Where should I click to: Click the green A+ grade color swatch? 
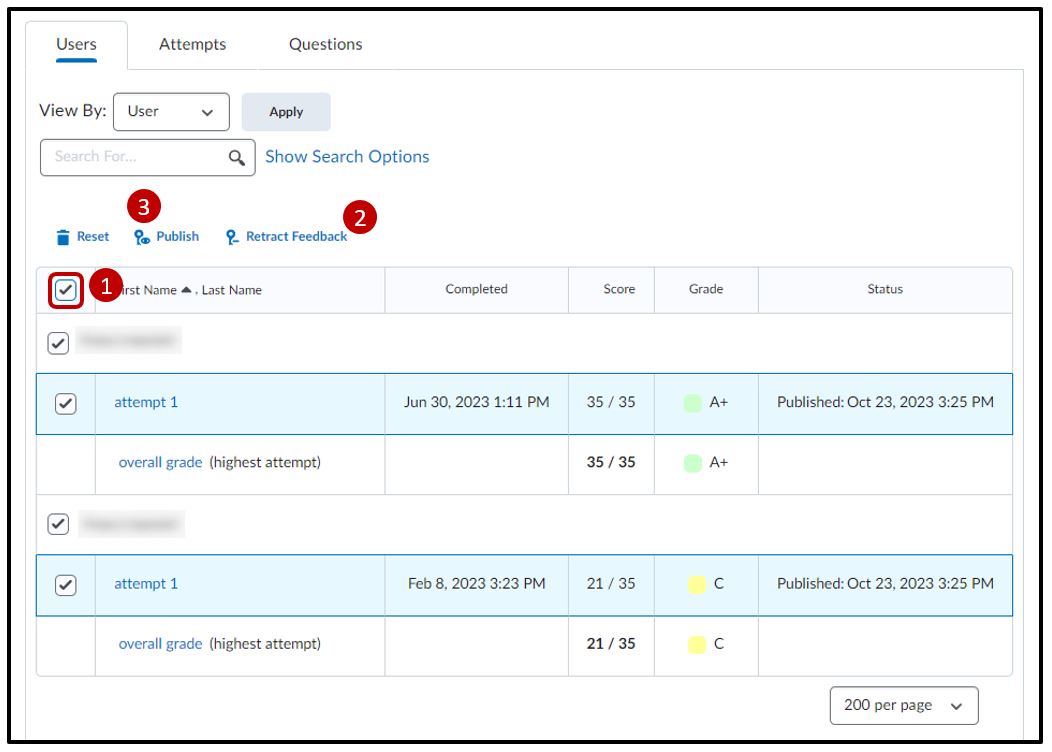click(692, 403)
